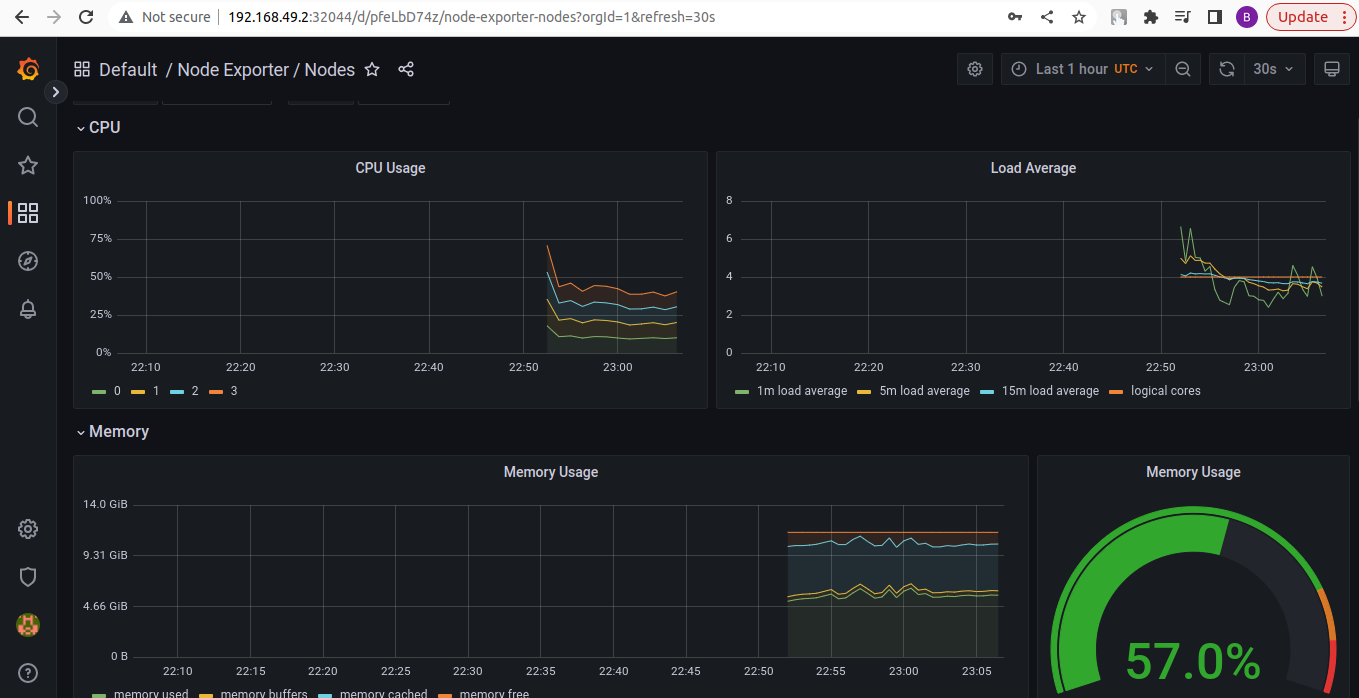Open the Help question mark icon

pos(28,673)
